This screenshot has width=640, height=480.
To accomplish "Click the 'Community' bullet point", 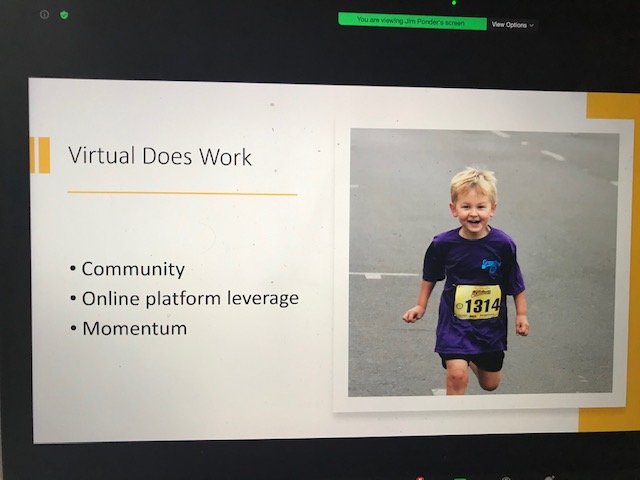I will click(132, 269).
